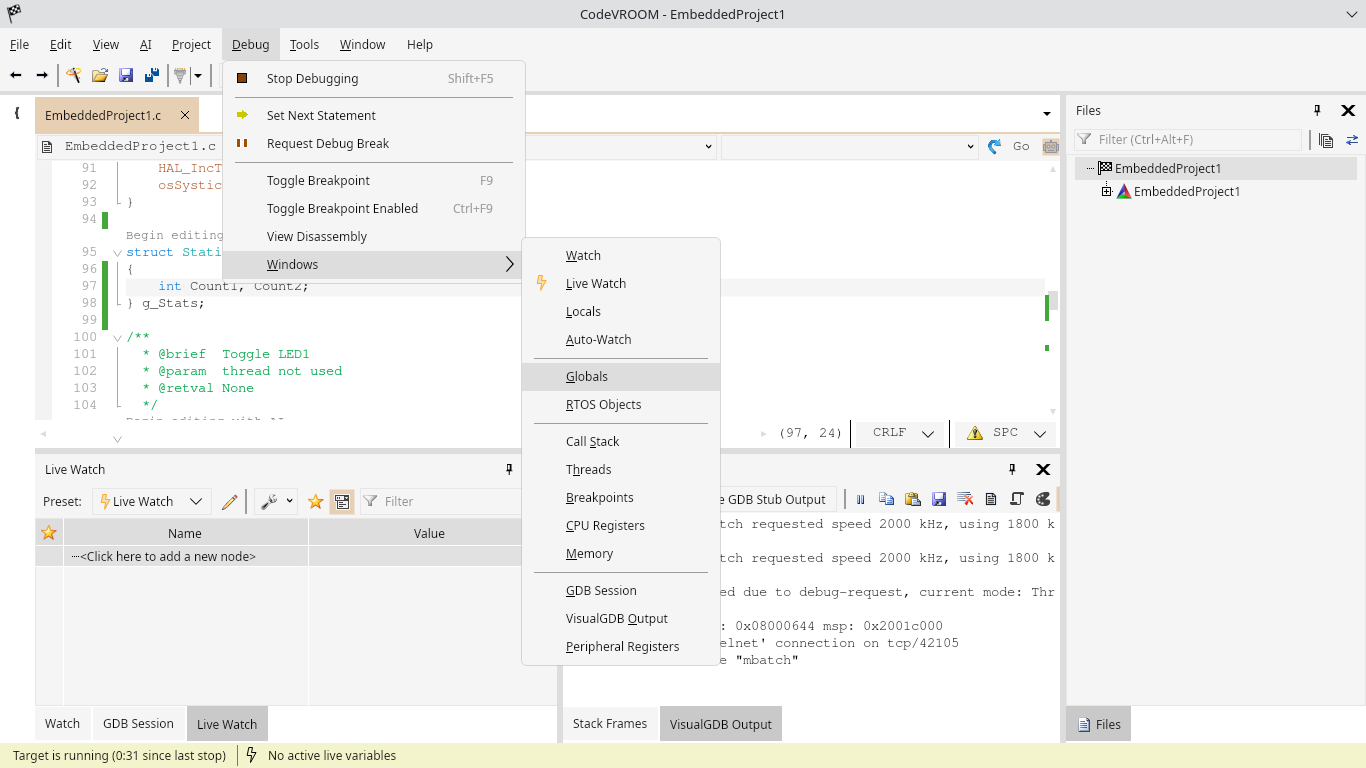Open the Live Watch preset dropdown
1366x768 pixels.
(151, 501)
